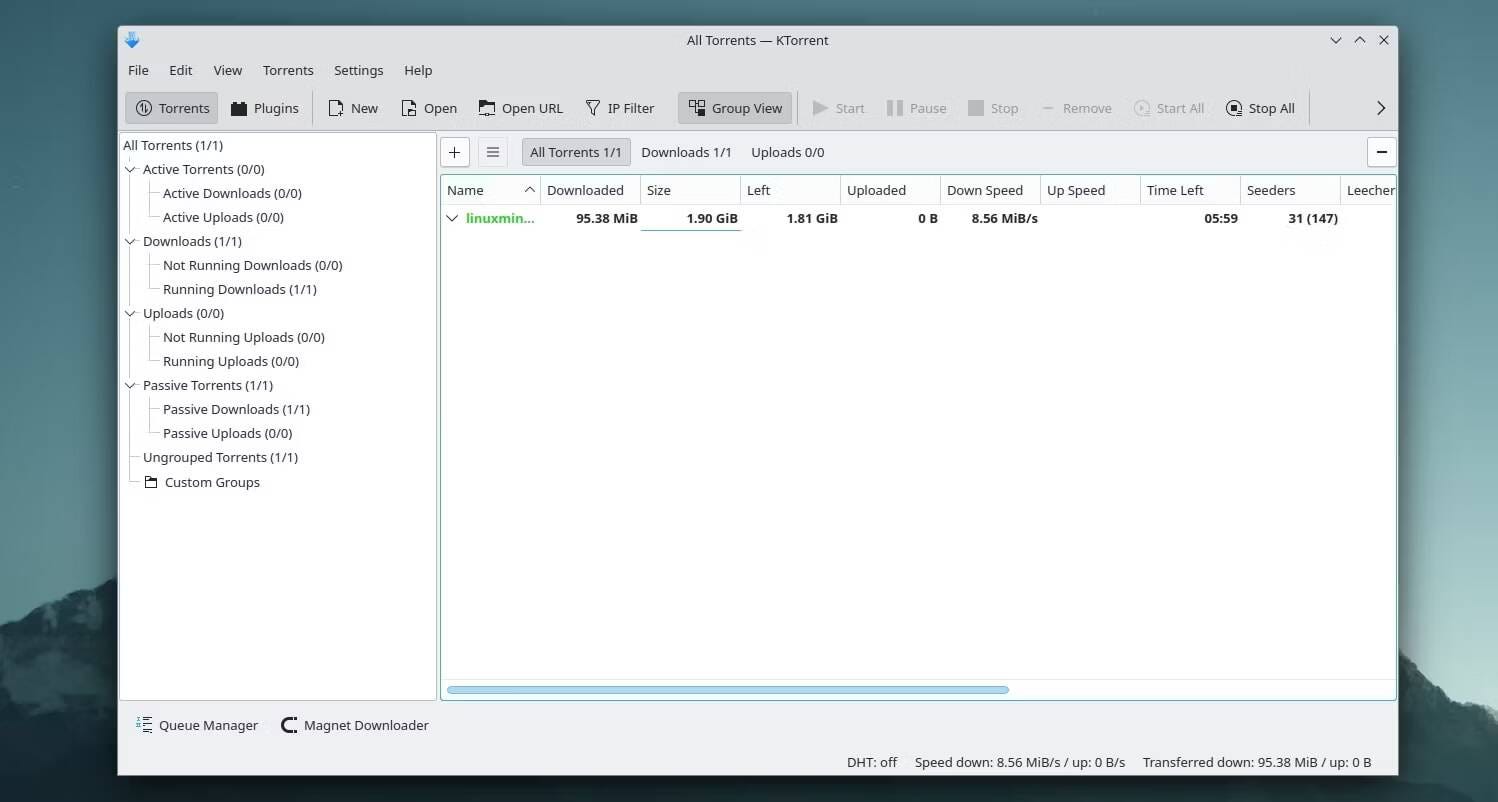Collapse the Active Torrents group
Screen dimensions: 1498x802
(x=130, y=169)
